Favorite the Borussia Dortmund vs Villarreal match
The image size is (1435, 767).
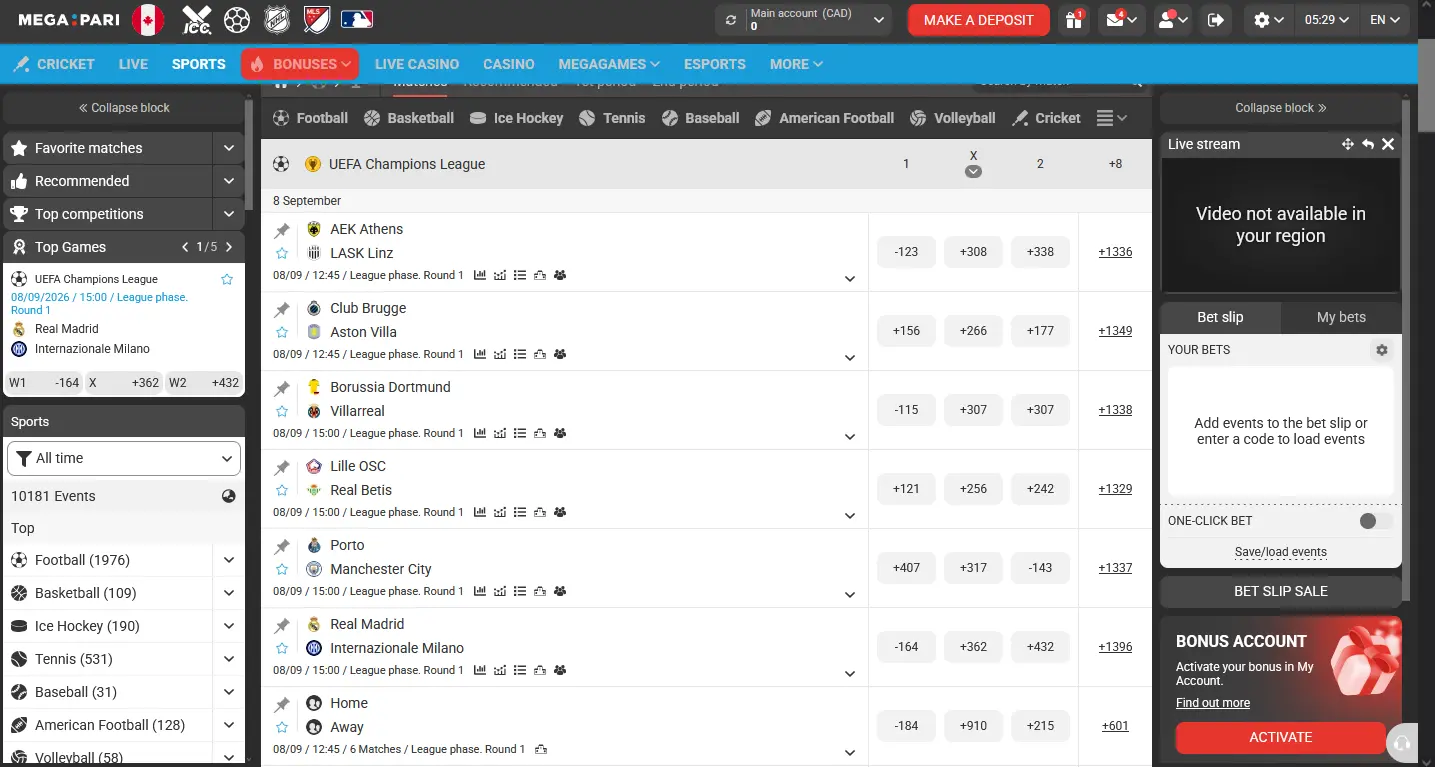[x=282, y=411]
